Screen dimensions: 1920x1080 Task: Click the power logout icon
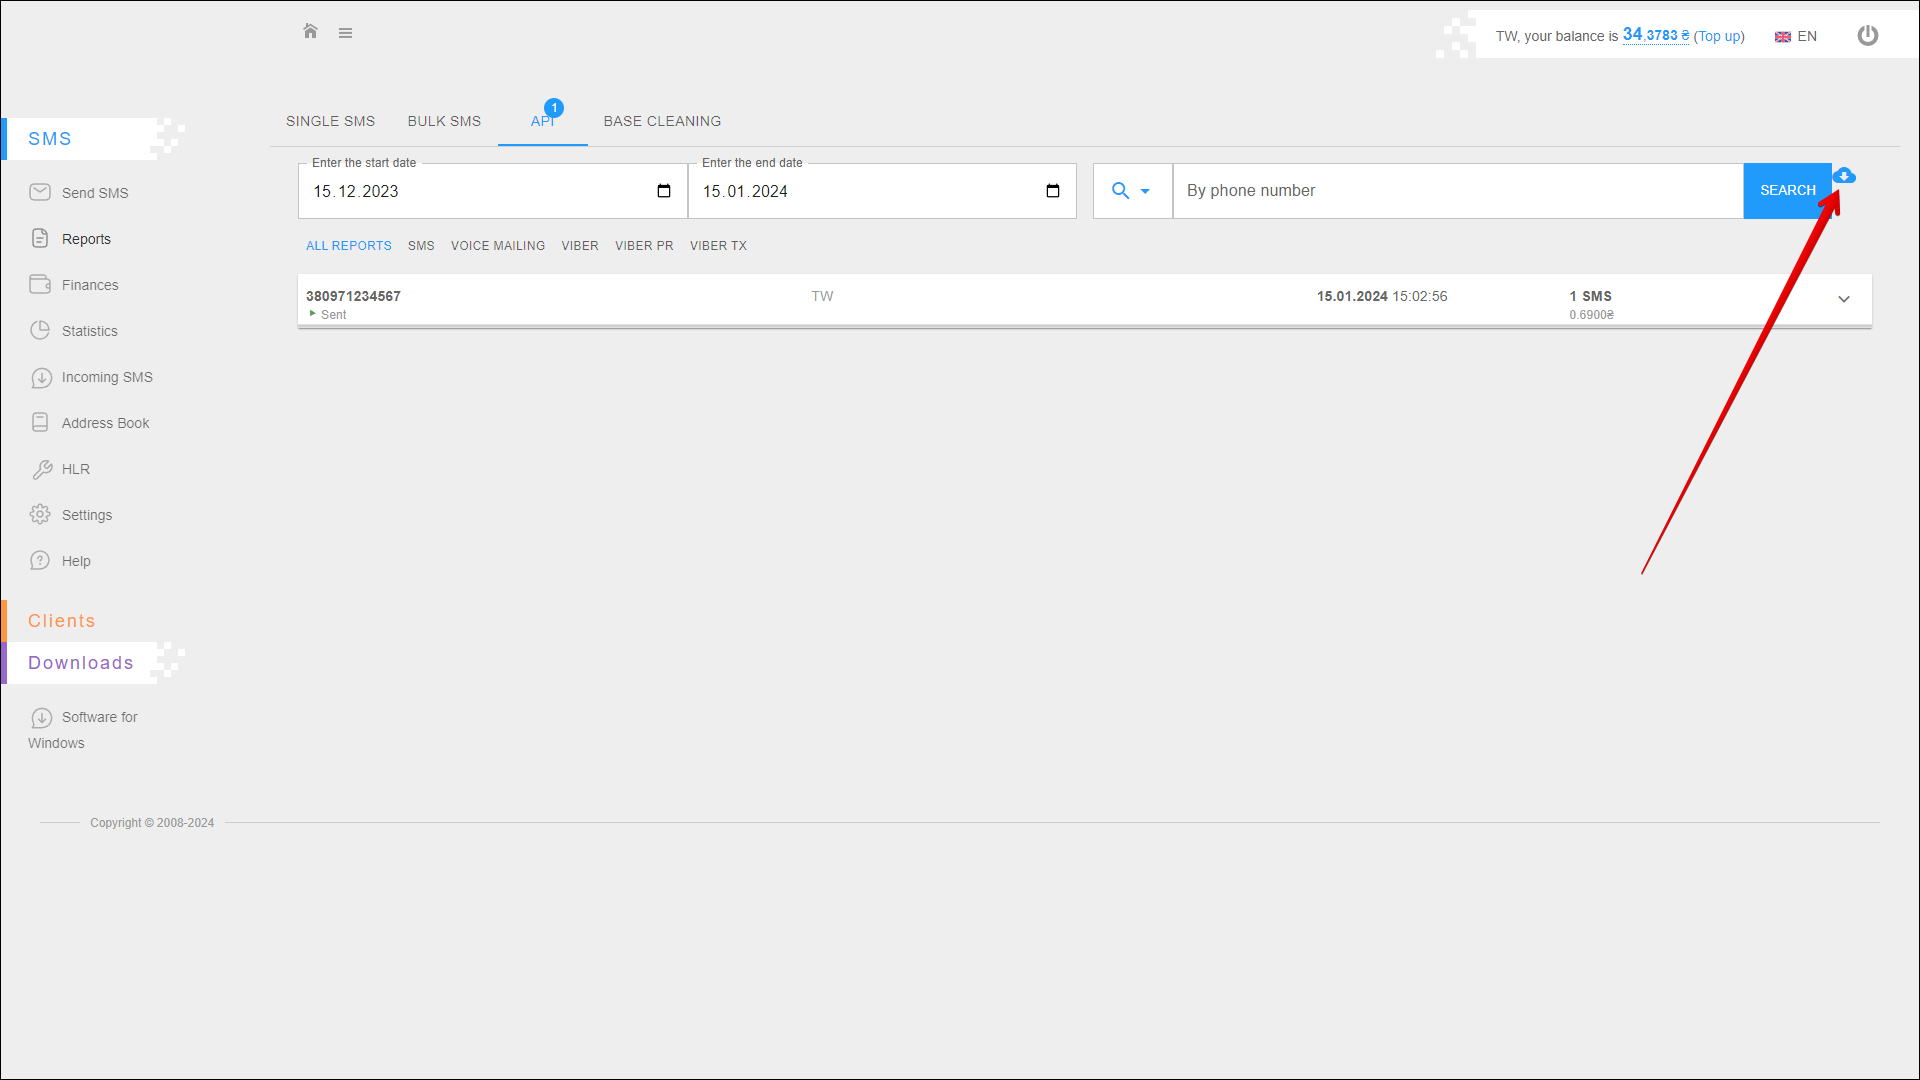pyautogui.click(x=1867, y=36)
